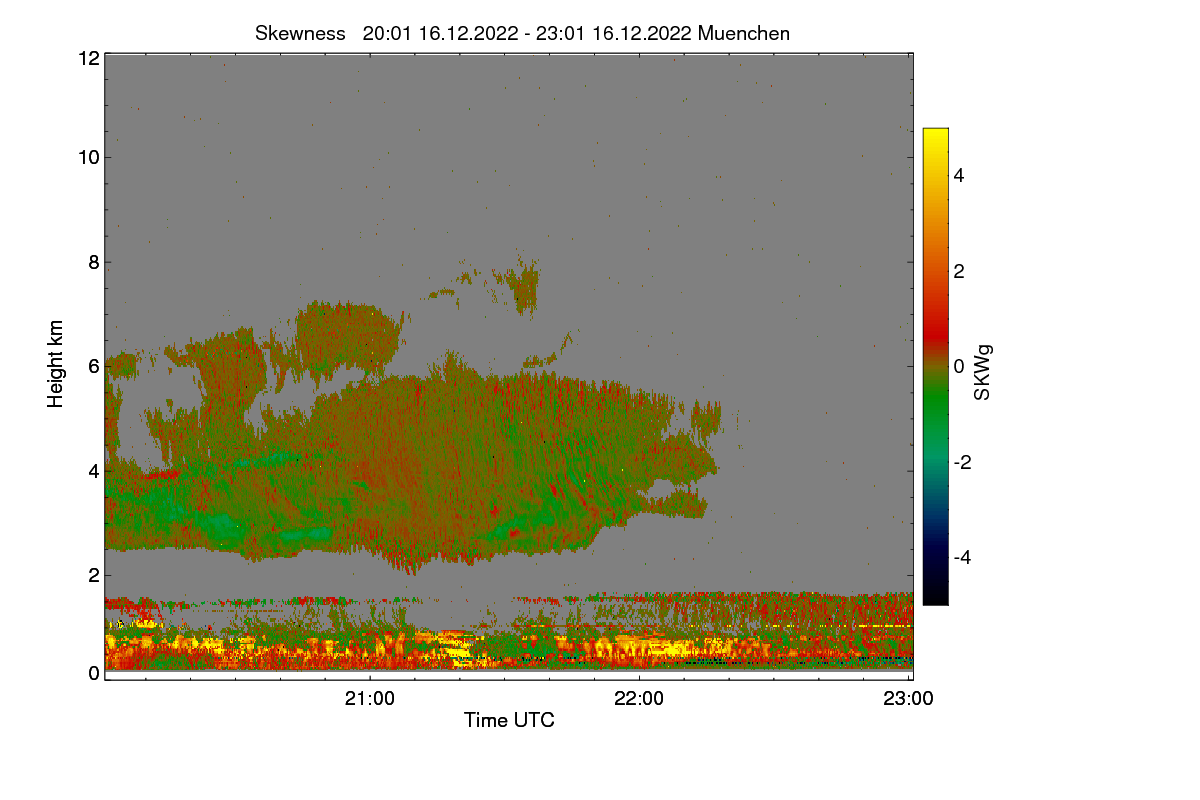The width and height of the screenshot is (1200, 800).
Task: Click the plot title 'Skewness 20:01 16.12.2022 - 23:01 16.12.2022 Muenchen'
Action: (x=523, y=33)
